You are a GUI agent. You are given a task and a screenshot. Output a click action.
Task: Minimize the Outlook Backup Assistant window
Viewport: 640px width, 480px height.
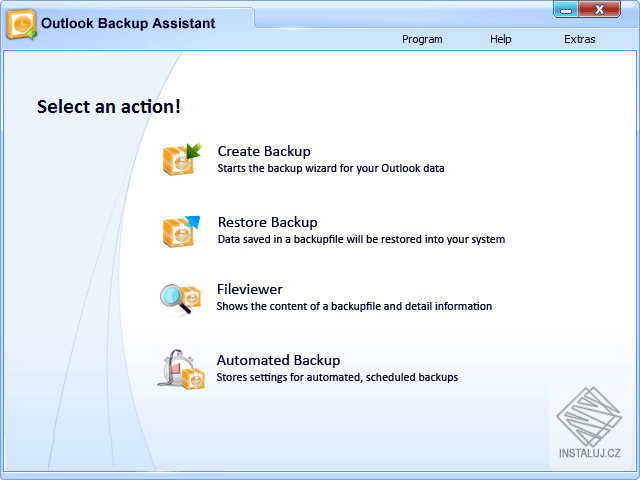(566, 9)
